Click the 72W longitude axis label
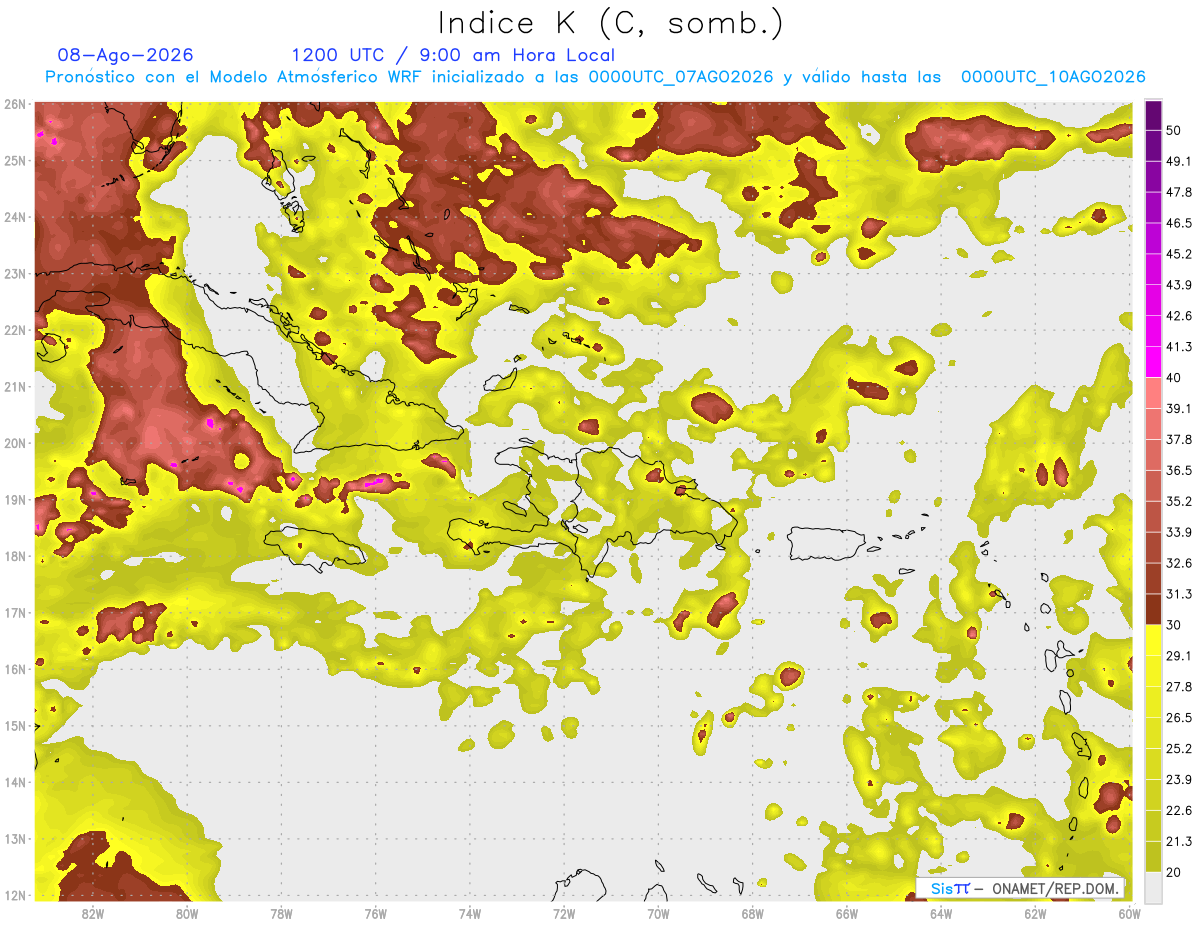This screenshot has width=1200, height=927. 564,913
